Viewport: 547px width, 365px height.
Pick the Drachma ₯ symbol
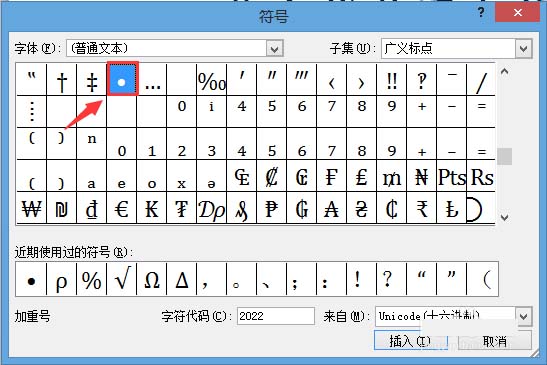(x=212, y=208)
